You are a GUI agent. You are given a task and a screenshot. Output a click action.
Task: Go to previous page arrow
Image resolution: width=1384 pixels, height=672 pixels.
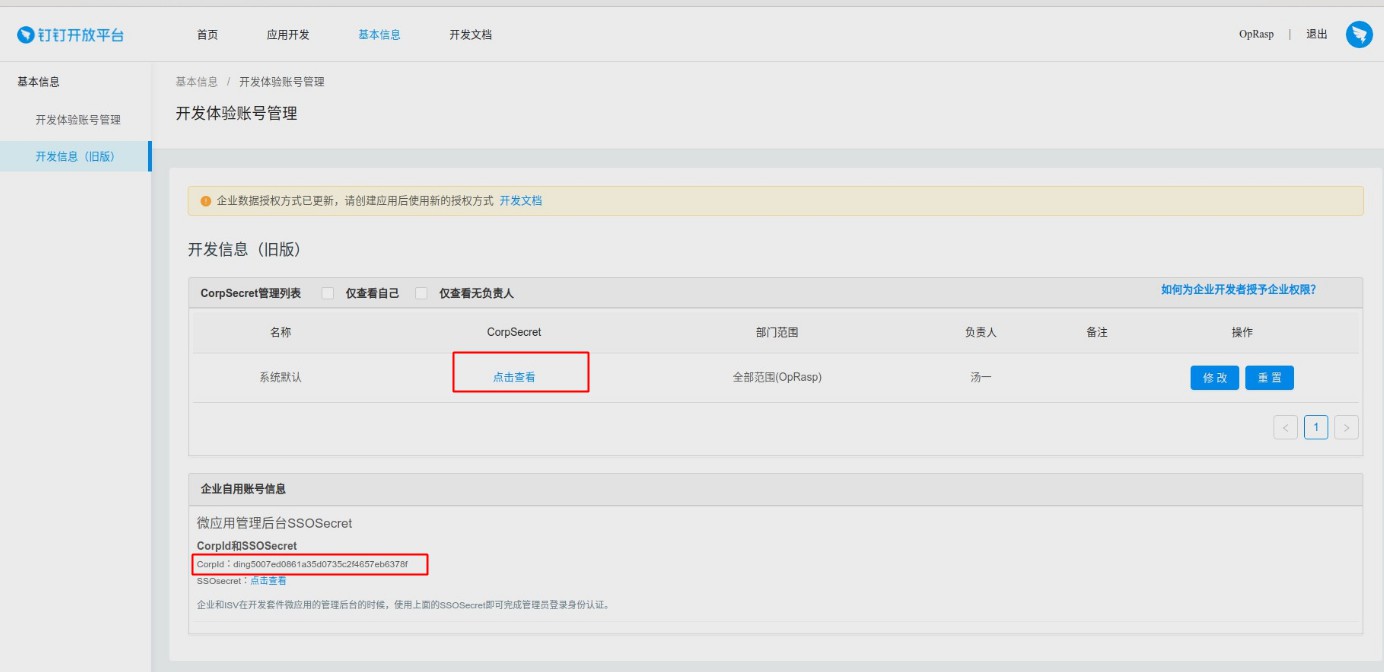1285,428
